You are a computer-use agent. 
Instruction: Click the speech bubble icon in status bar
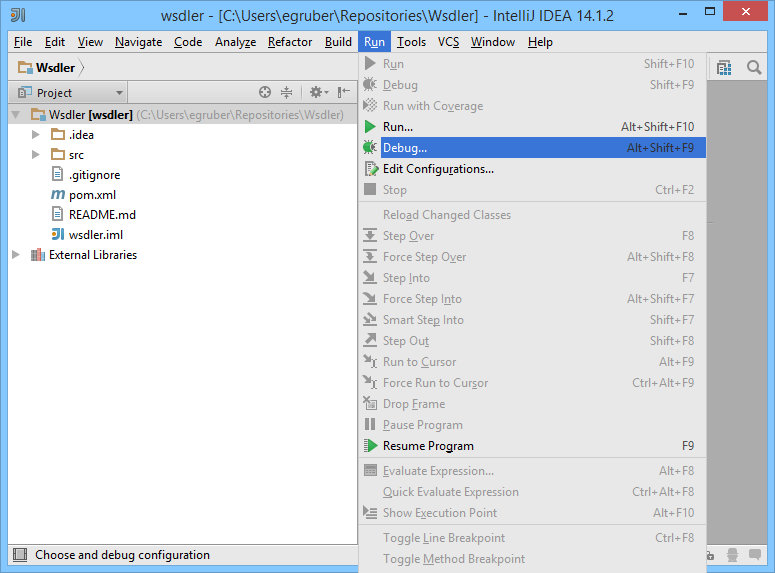click(x=755, y=555)
